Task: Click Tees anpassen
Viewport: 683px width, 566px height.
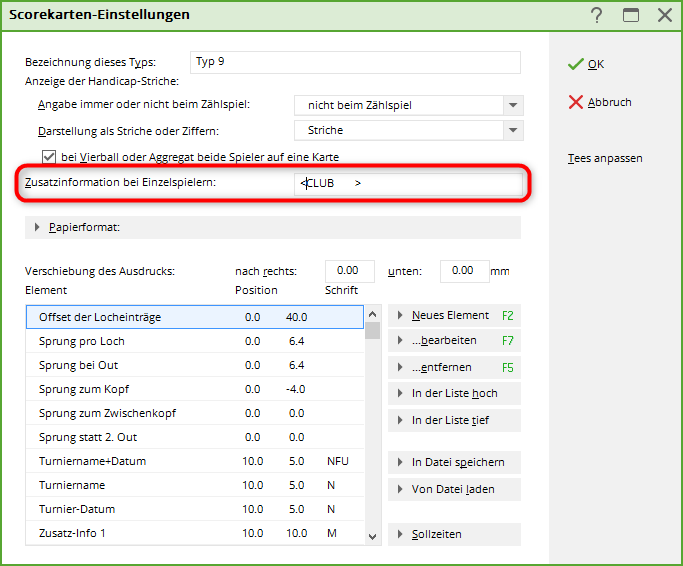Action: tap(604, 158)
